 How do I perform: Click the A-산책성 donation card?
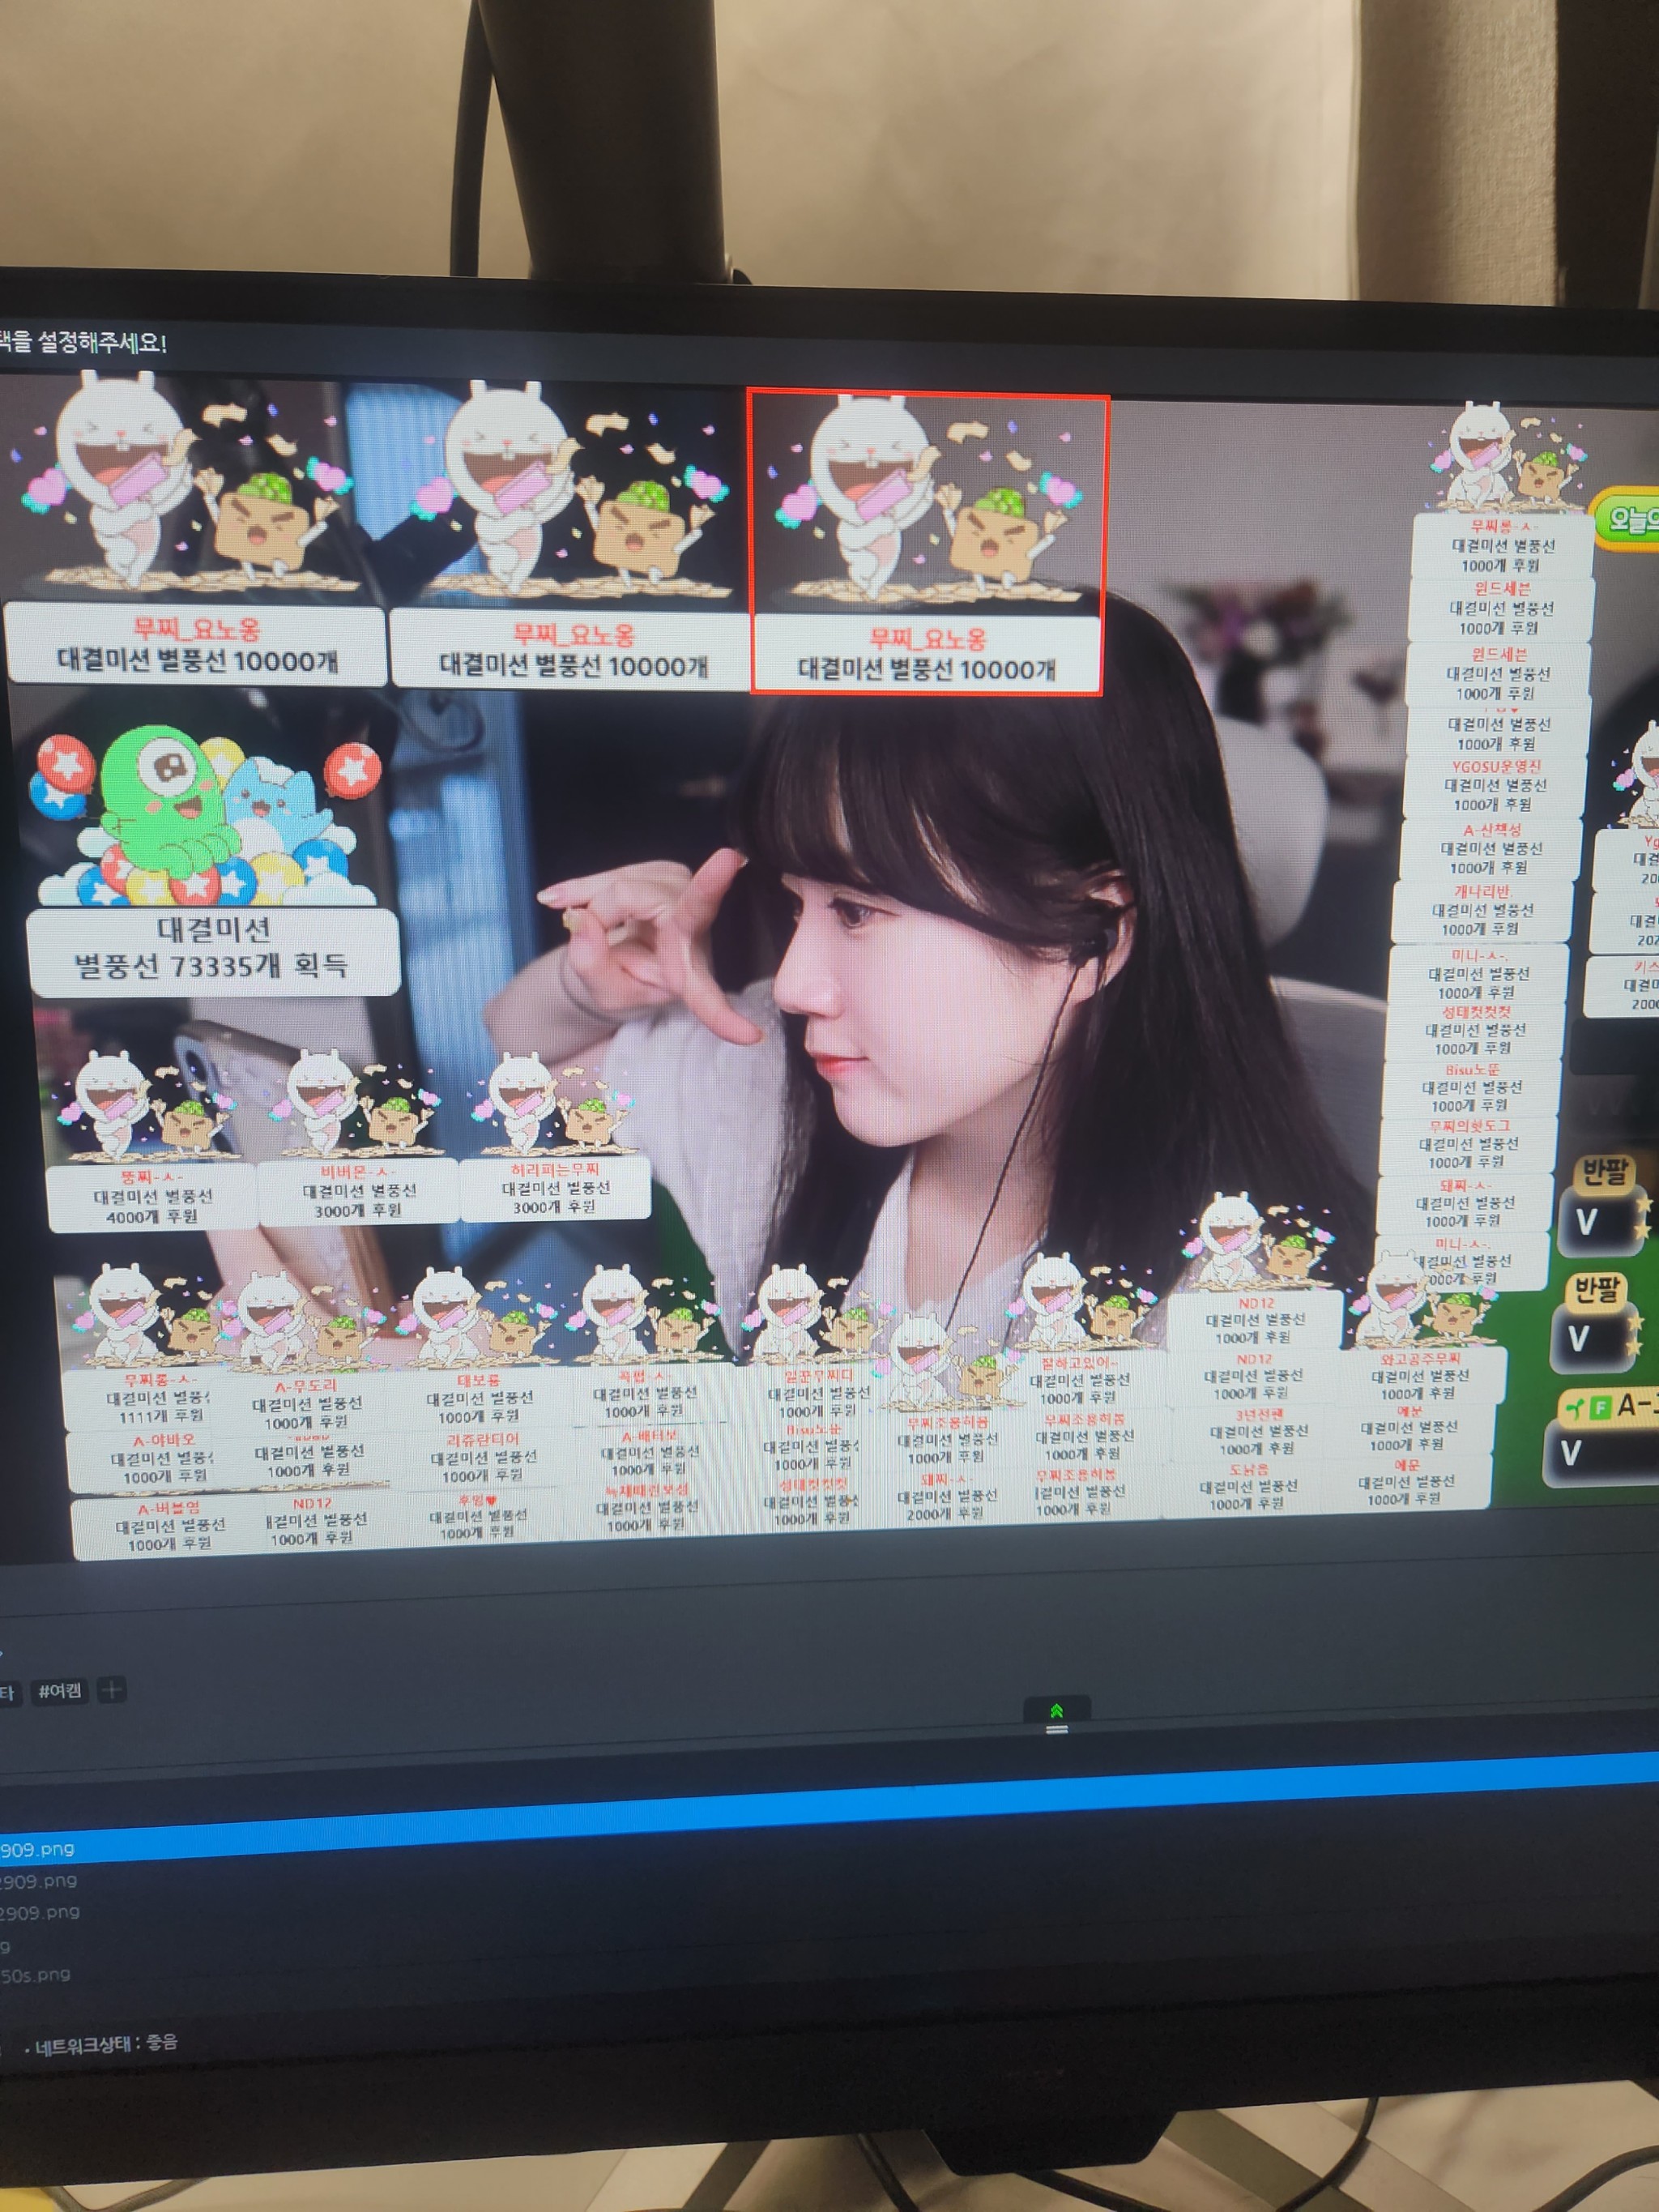(1492, 850)
